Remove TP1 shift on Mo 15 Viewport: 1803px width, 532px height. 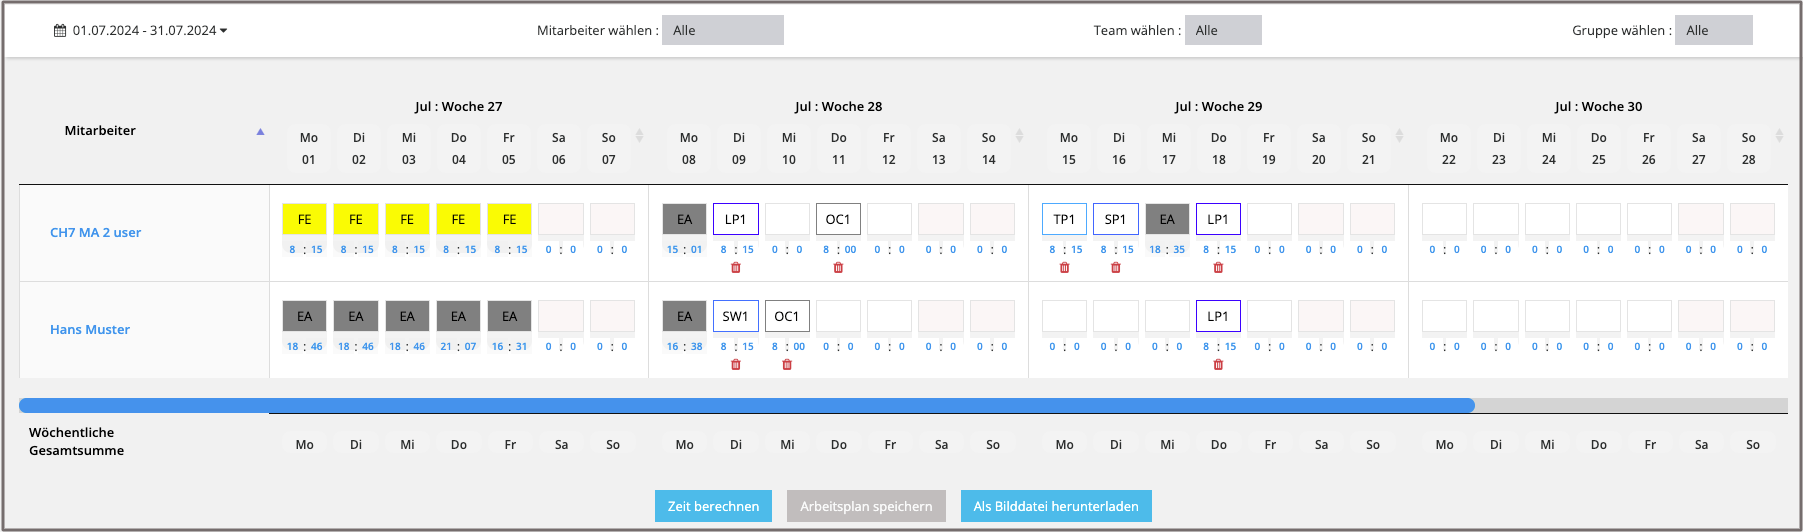[1064, 268]
